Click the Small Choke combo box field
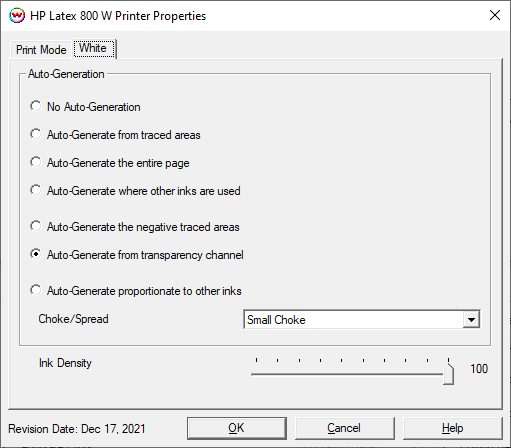This screenshot has height=448, width=511. [362, 320]
